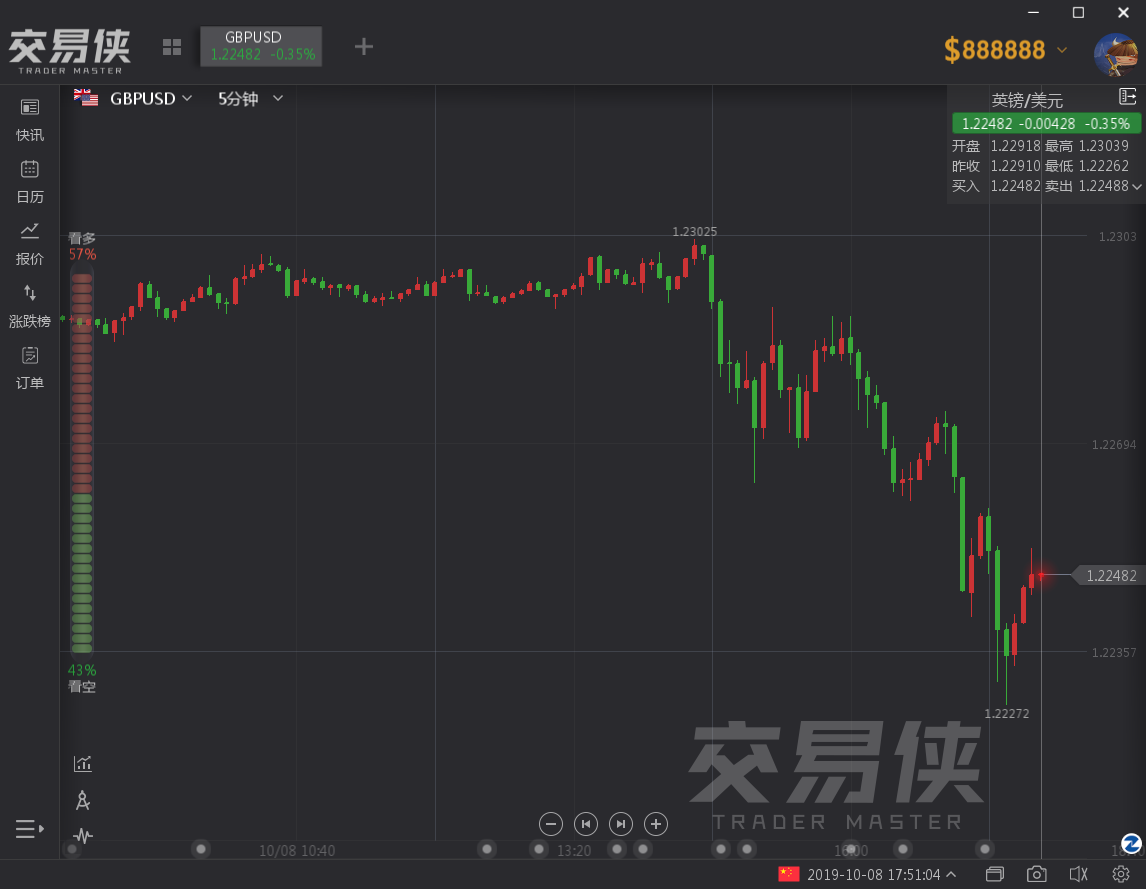Viewport: 1146px width, 889px height.
Task: Click the 昨收 1.22910 previous close value
Action: pyautogui.click(x=995, y=166)
